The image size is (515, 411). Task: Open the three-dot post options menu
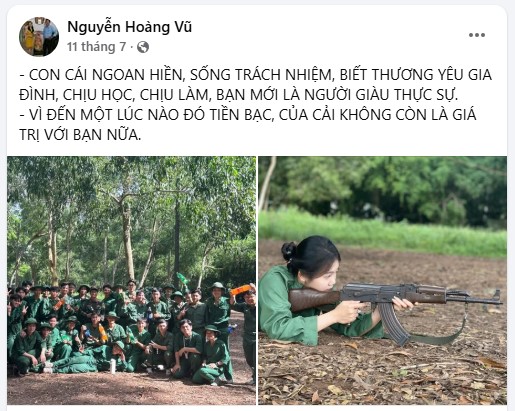coord(477,35)
